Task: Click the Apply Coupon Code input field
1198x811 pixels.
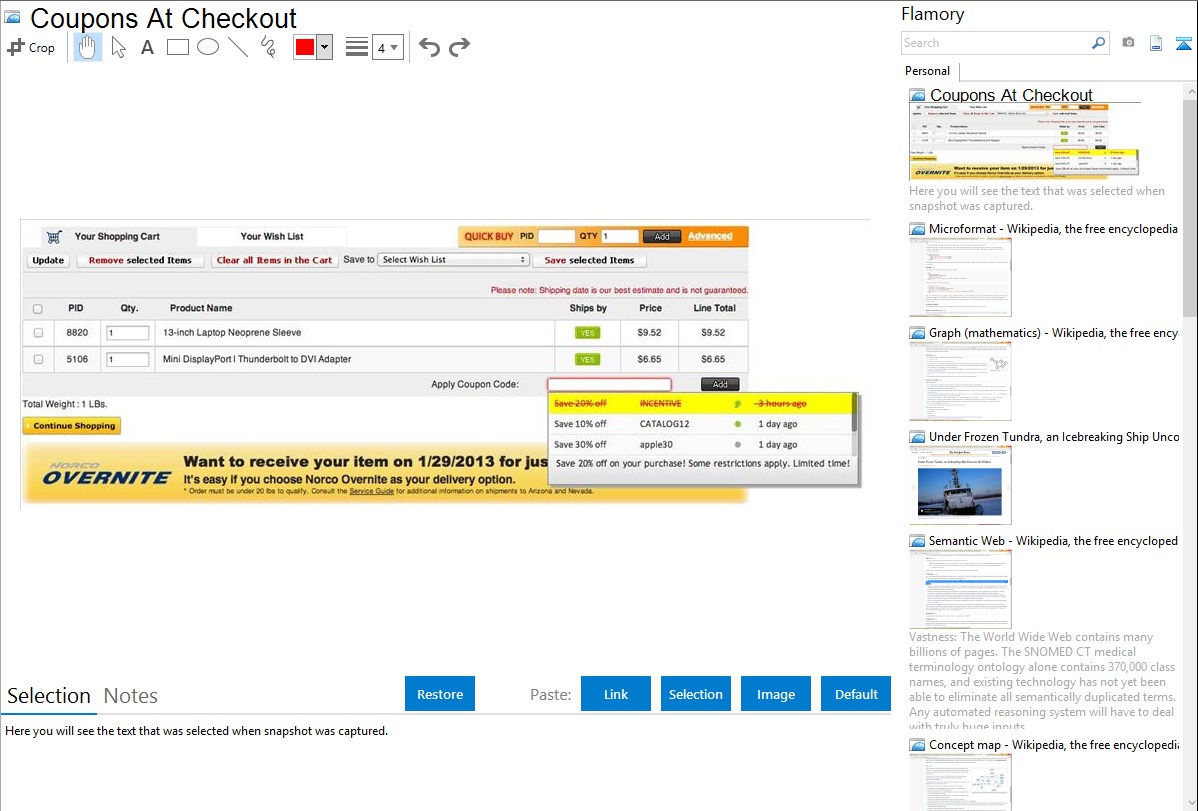Action: click(x=609, y=384)
